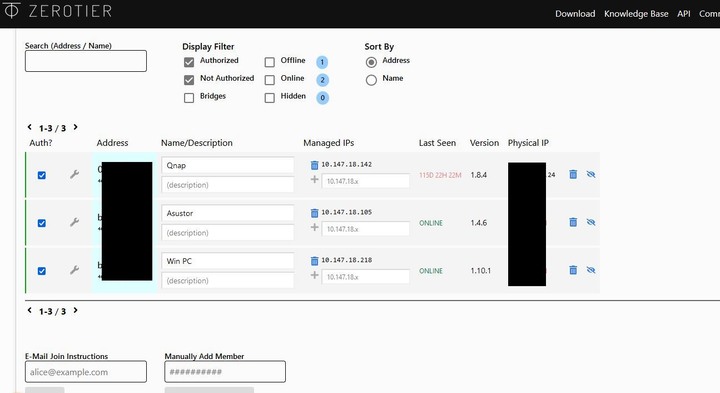This screenshot has height=393, width=720.
Task: Go to next page in top pager
Action: [x=75, y=127]
